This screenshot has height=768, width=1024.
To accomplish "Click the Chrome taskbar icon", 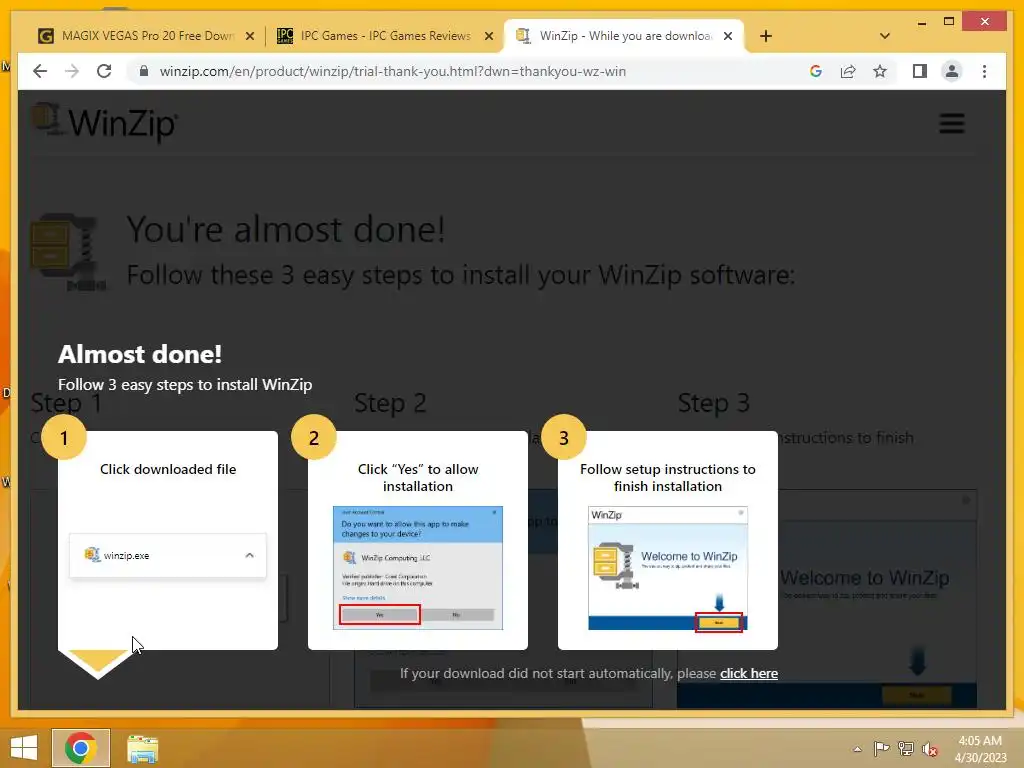I will pyautogui.click(x=80, y=748).
